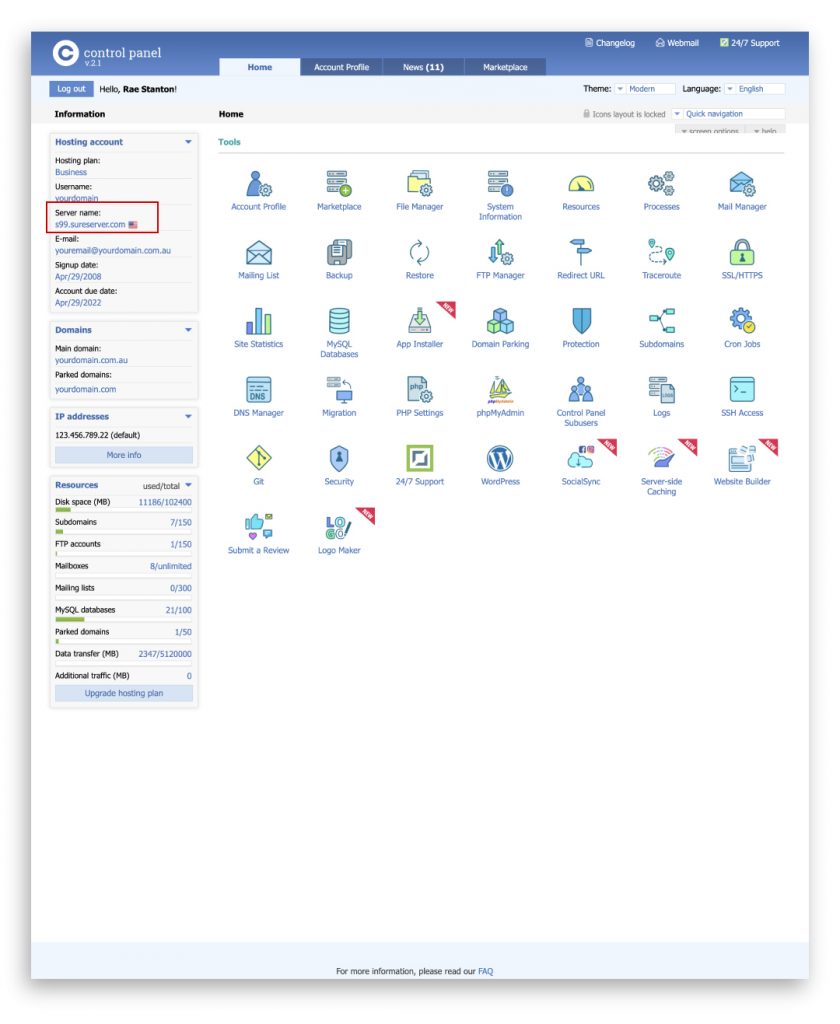Switch to the Home tab
Image resolution: width=840 pixels, height=1024 pixels.
[x=259, y=67]
